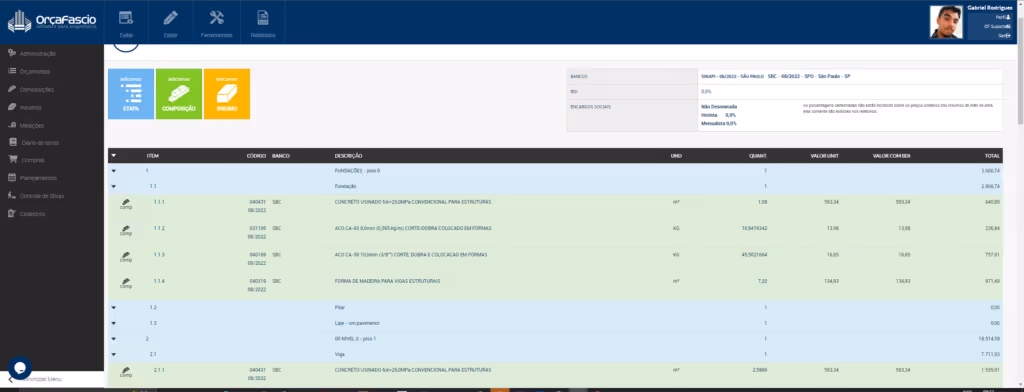Collapse item 1 Fundações row arrow

click(x=114, y=171)
